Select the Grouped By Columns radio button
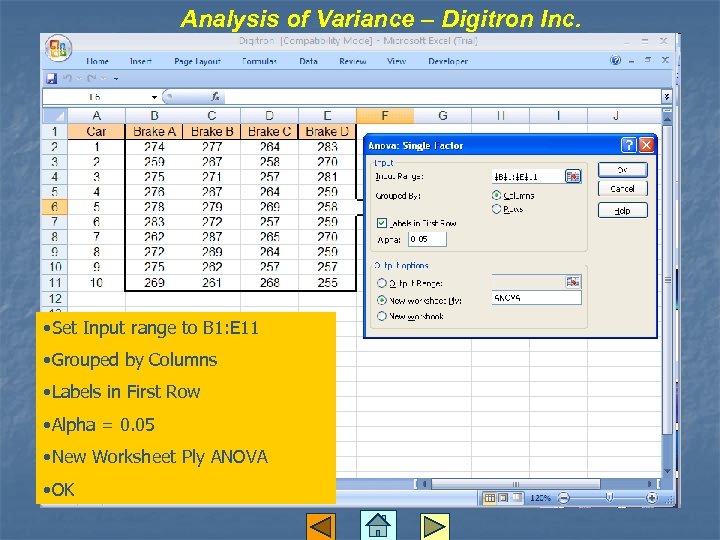This screenshot has width=720, height=540. point(496,195)
